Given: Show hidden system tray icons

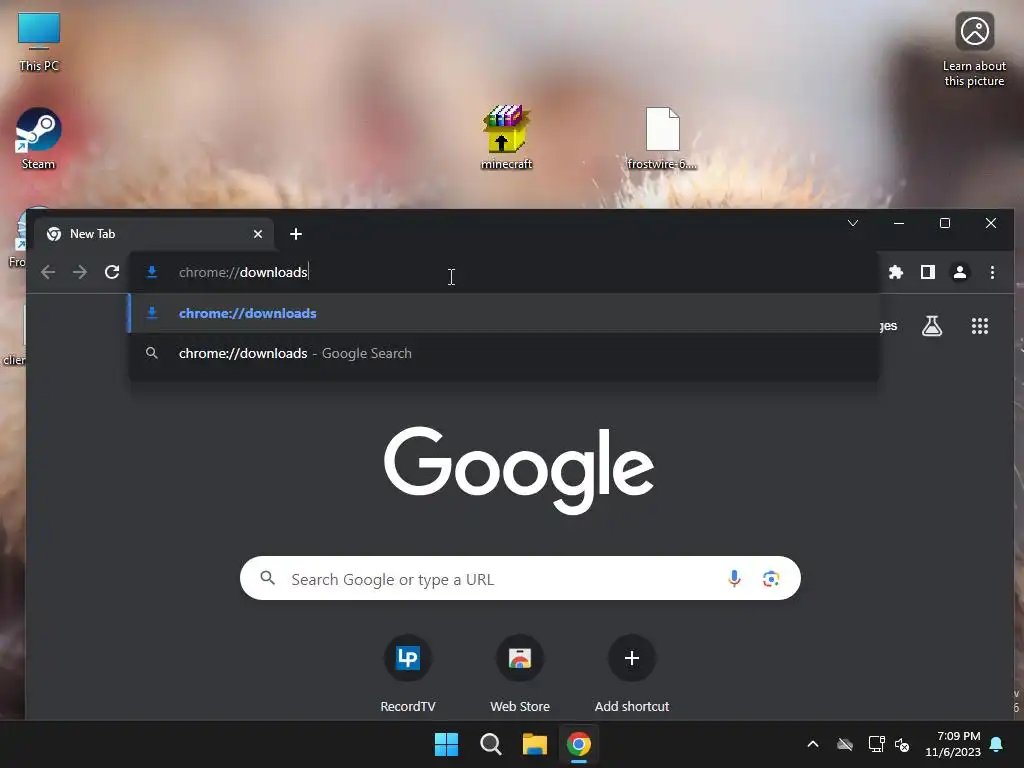Looking at the screenshot, I should (x=813, y=744).
